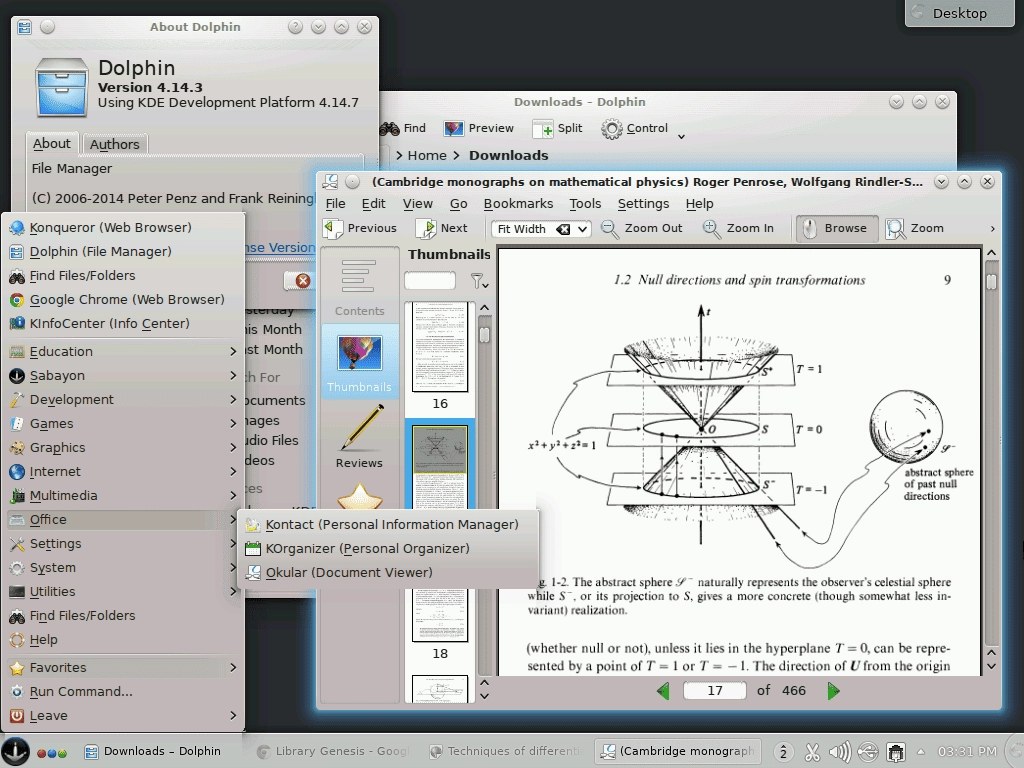The image size is (1024, 768).
Task: Open KInfoCenter from the menu
Action: [x=123, y=324]
